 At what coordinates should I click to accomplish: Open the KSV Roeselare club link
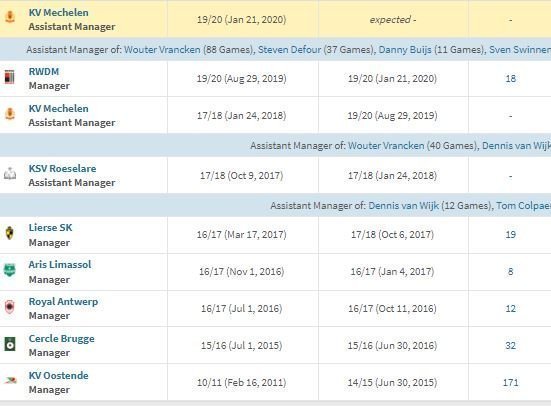[x=62, y=169]
